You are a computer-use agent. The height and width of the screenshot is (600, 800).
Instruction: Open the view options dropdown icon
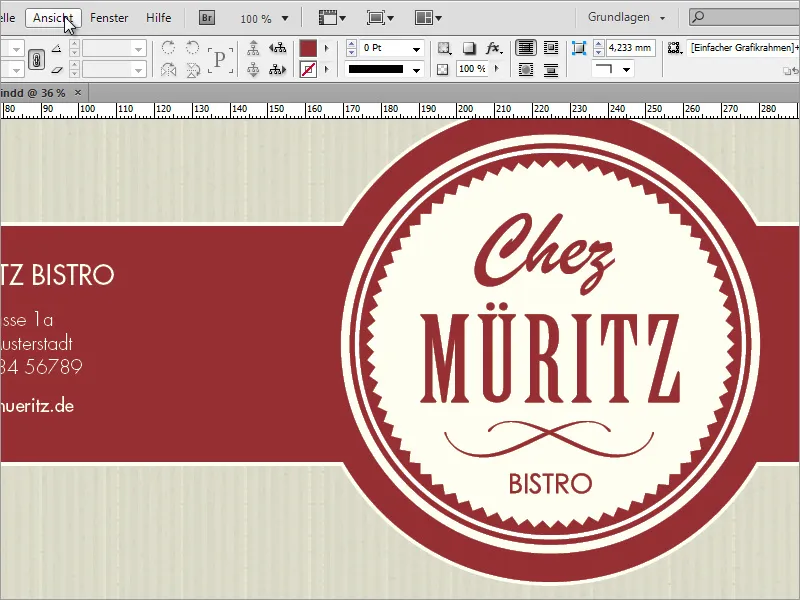click(332, 18)
